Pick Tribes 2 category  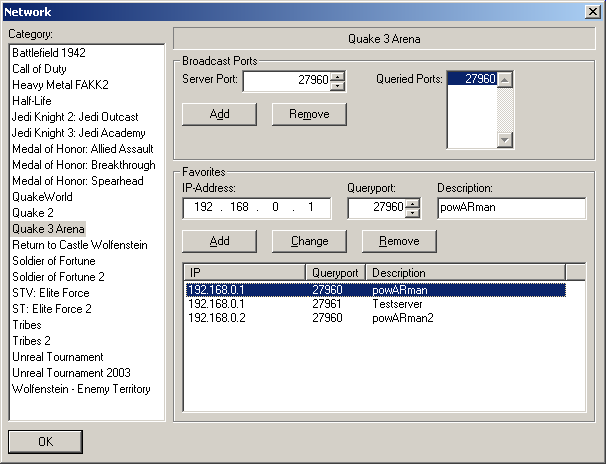[x=31, y=341]
